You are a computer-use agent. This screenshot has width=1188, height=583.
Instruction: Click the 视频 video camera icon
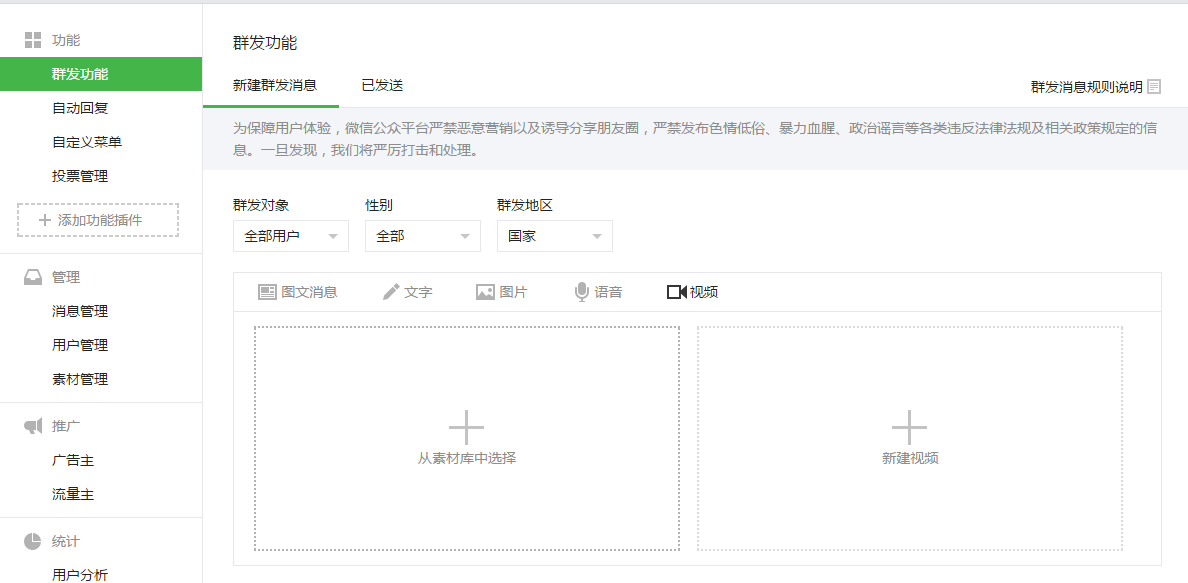677,291
